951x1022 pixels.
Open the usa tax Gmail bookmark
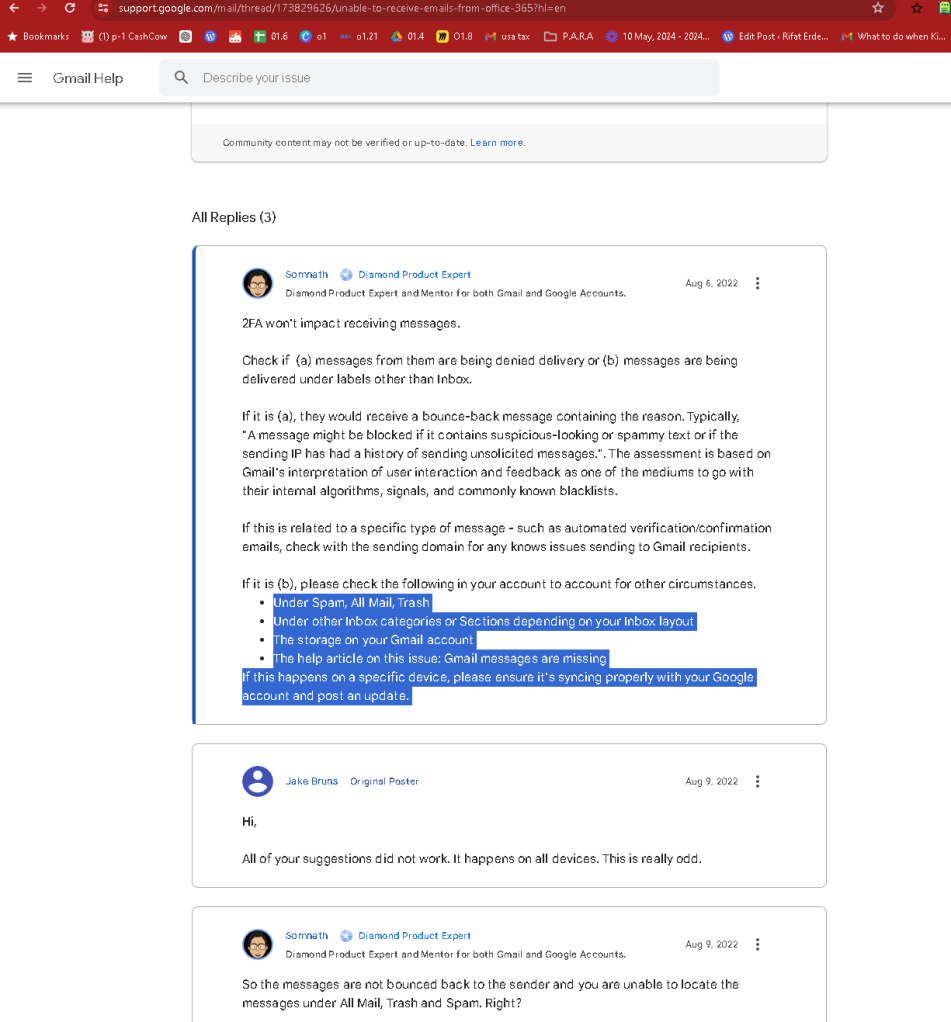tap(508, 36)
